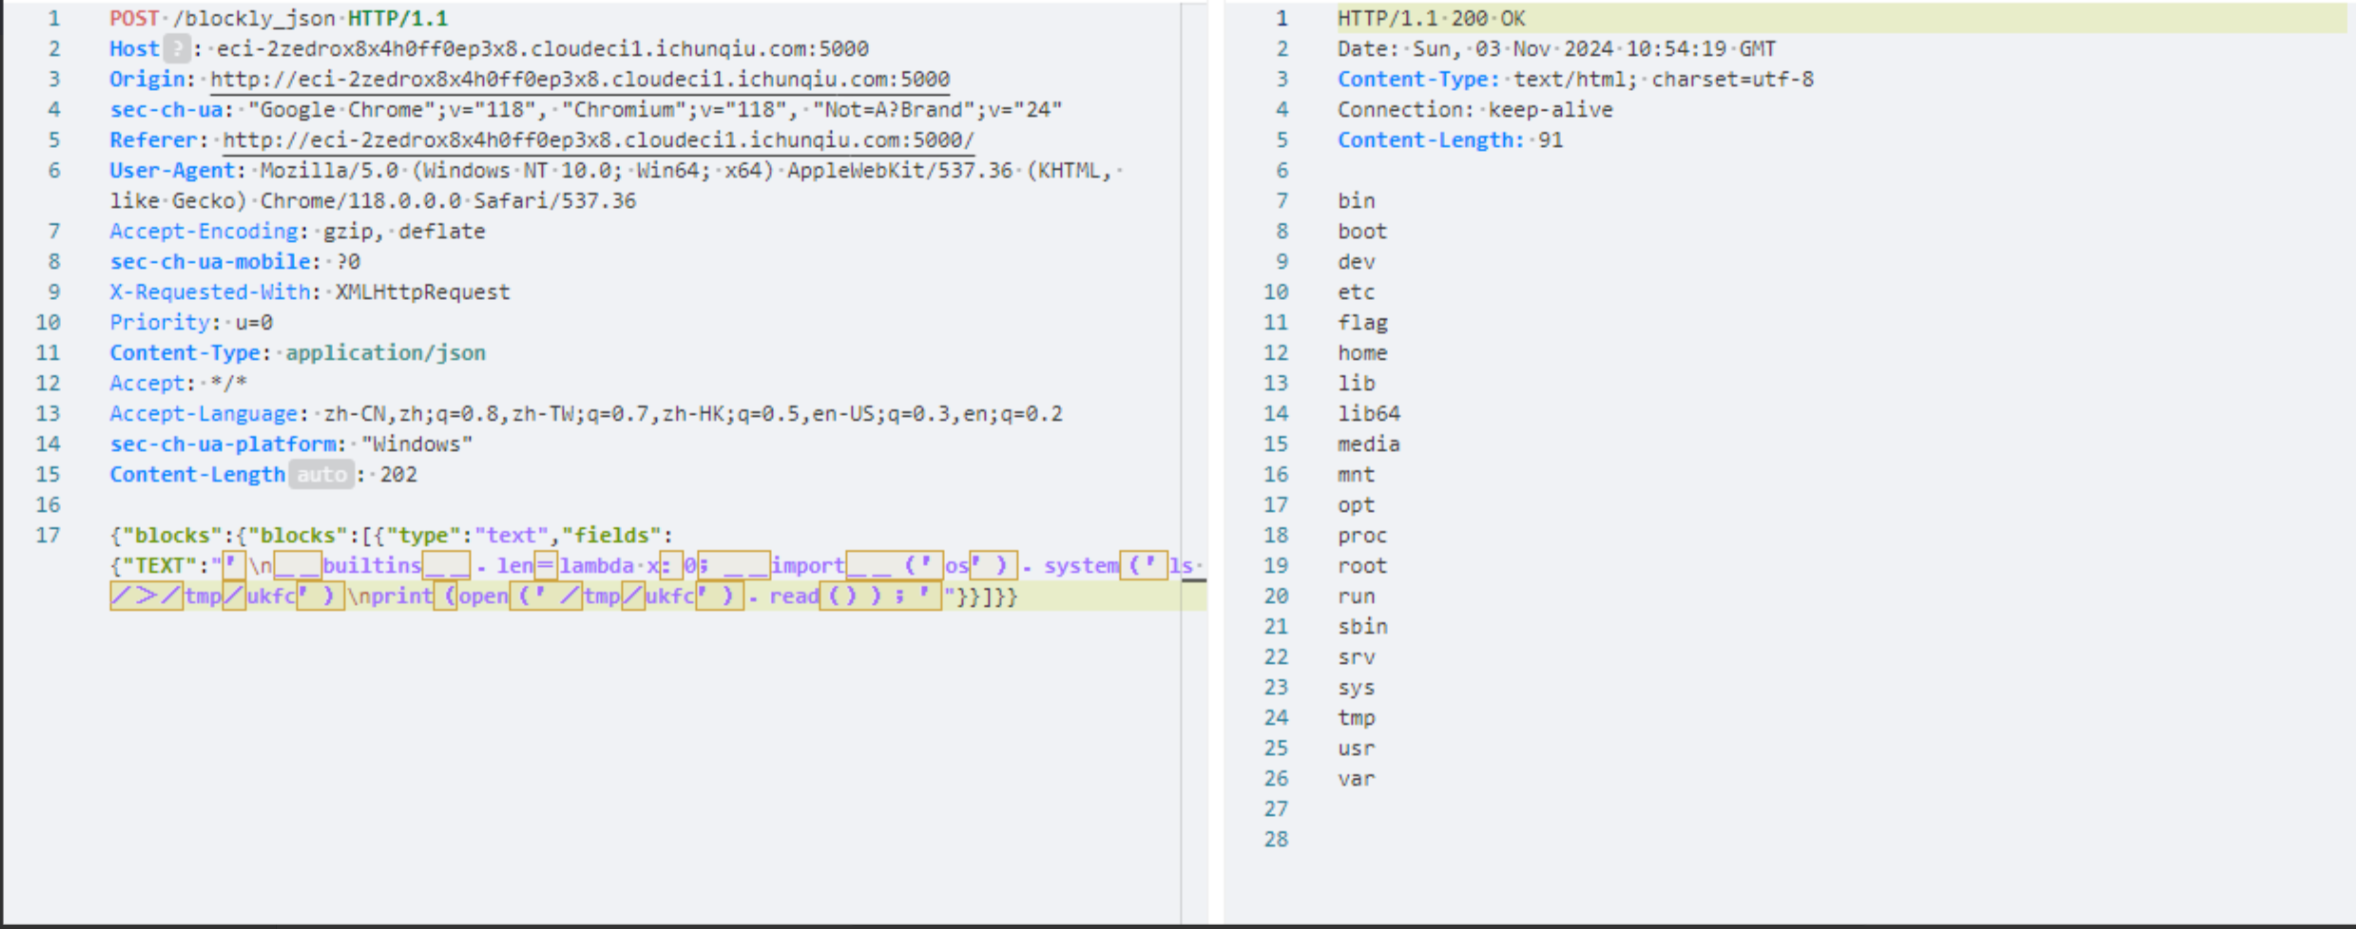The height and width of the screenshot is (929, 2356).
Task: Click request line number 17
Action: [x=48, y=535]
